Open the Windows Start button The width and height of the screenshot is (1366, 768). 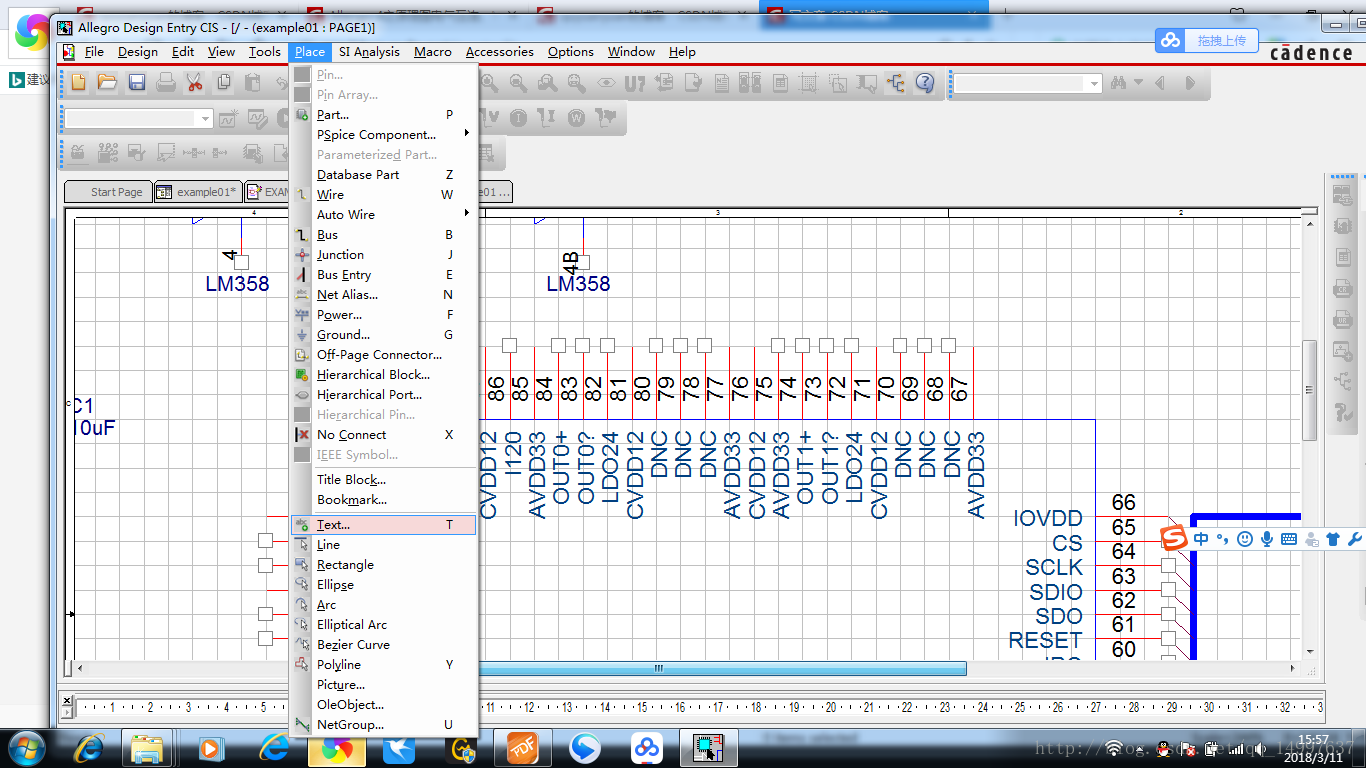click(26, 747)
